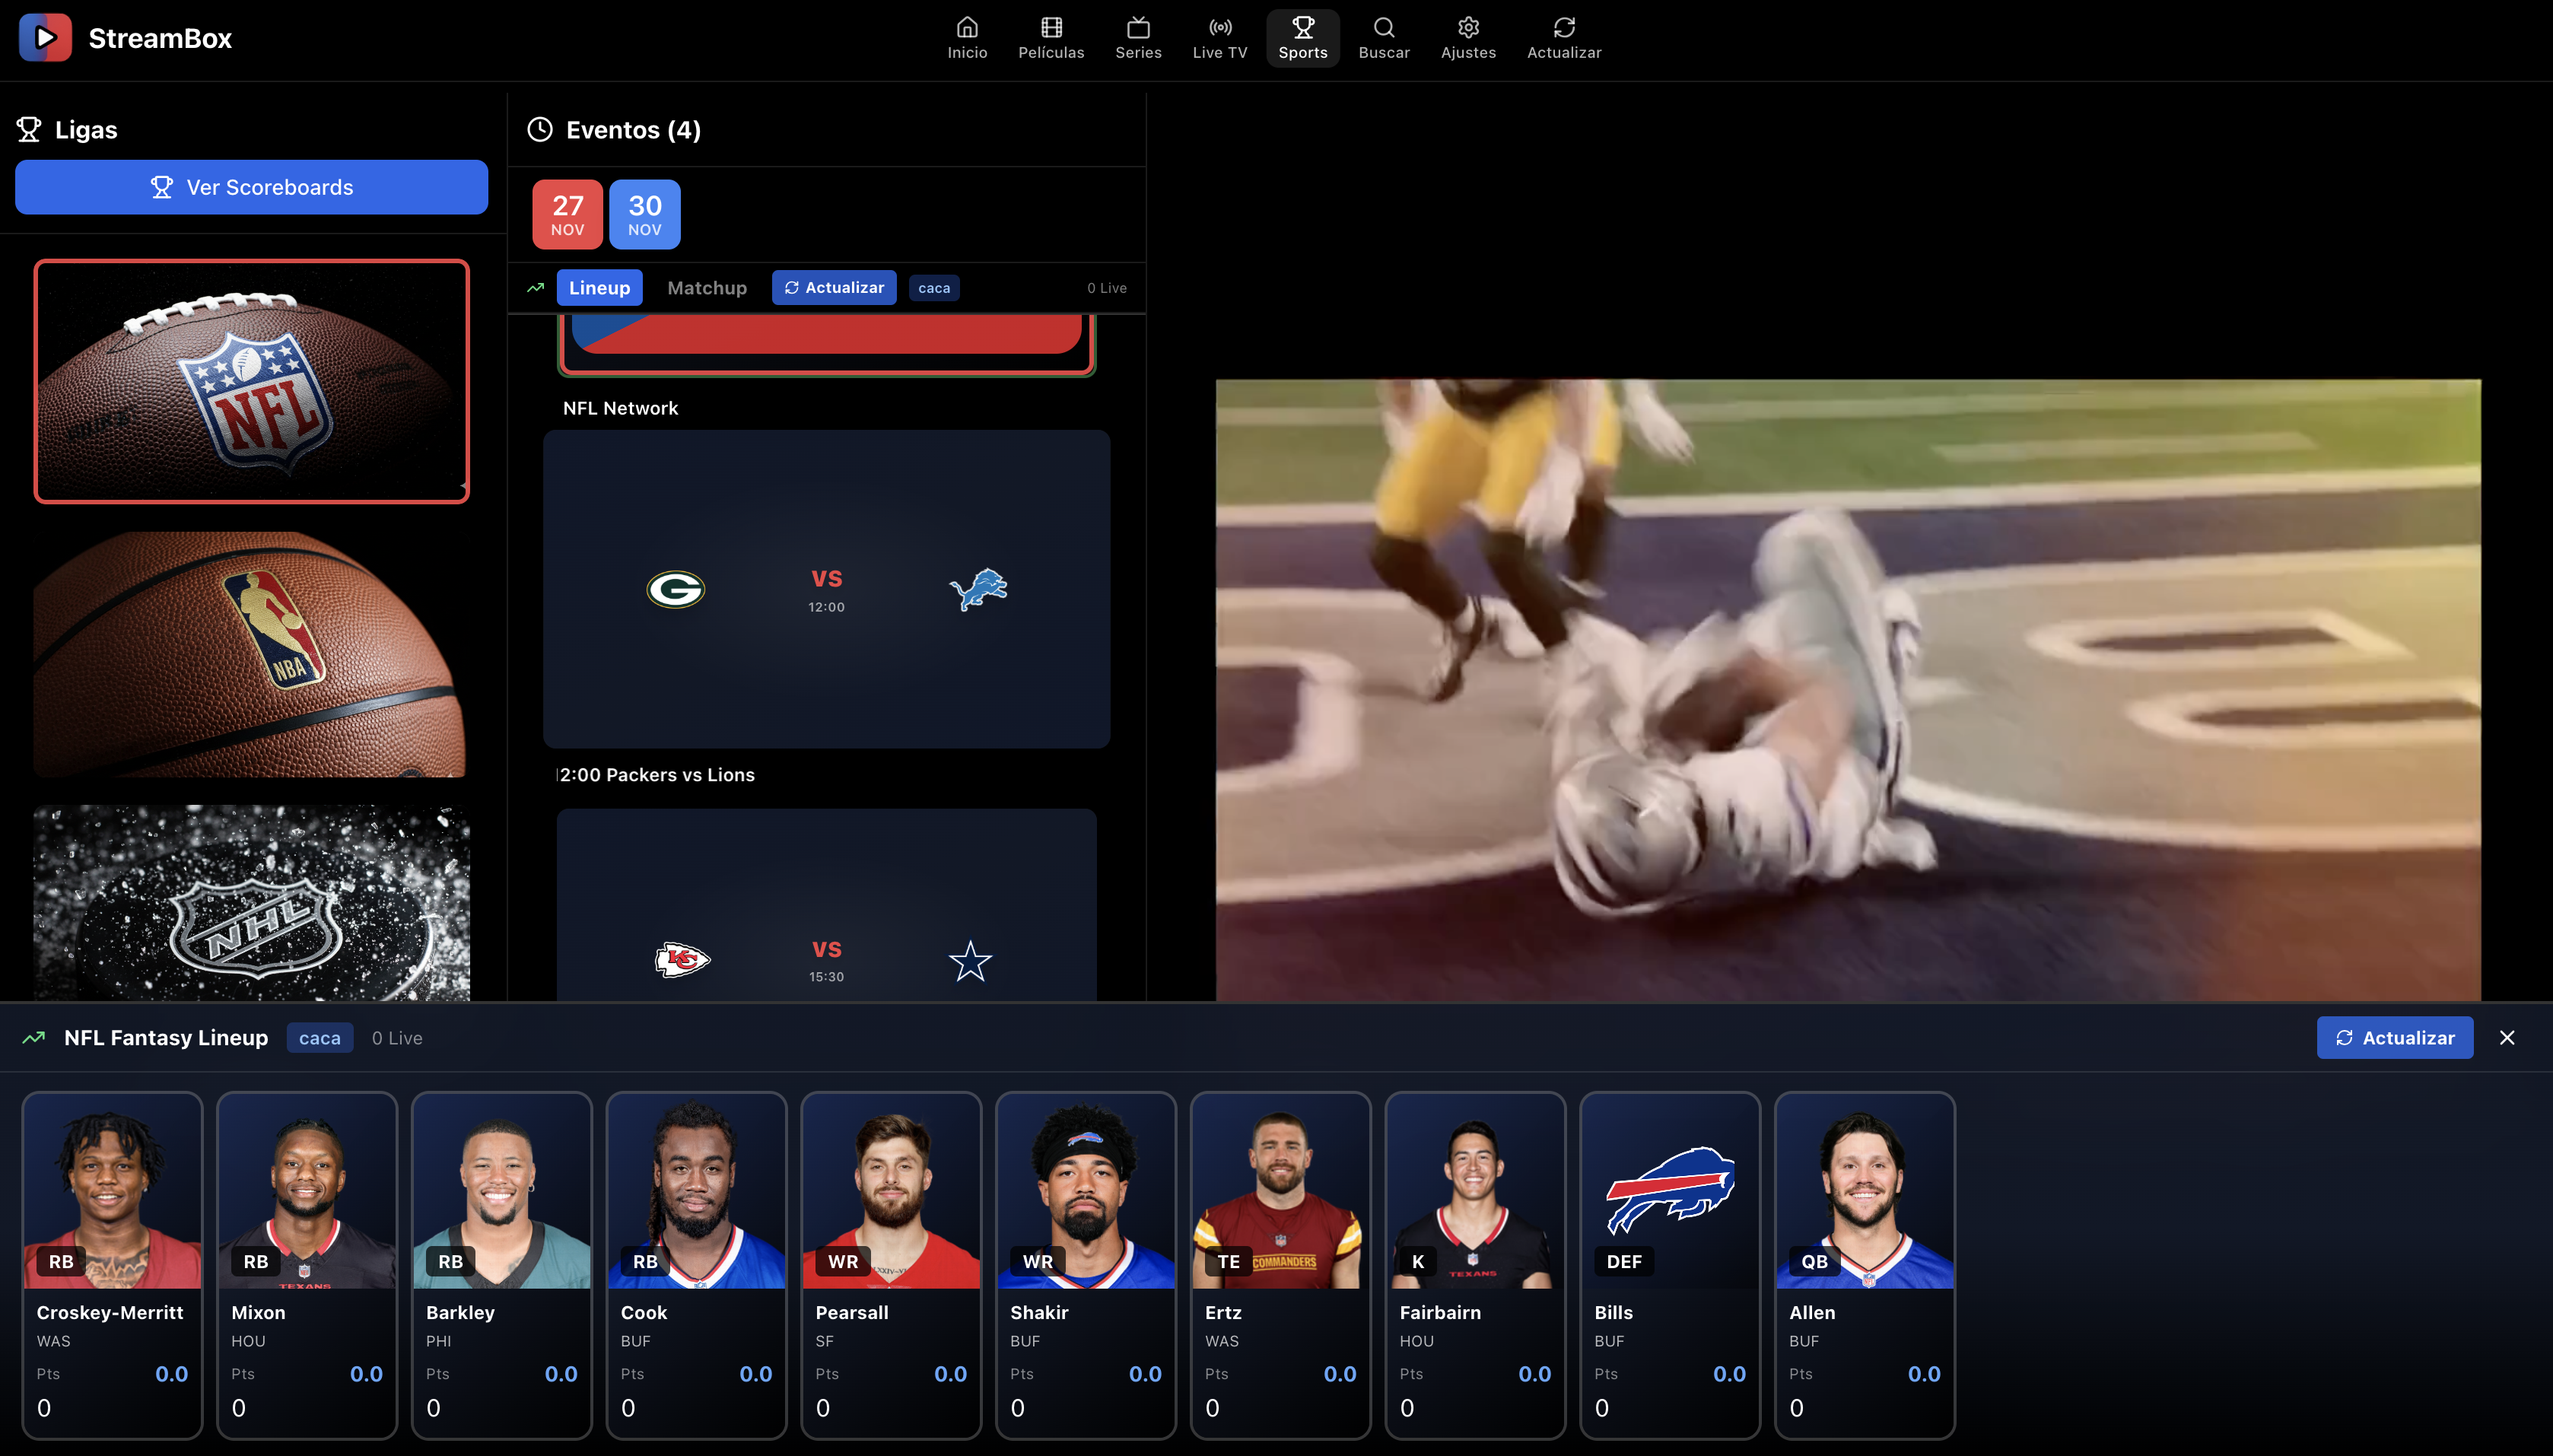Choose the NBA league thumbnail
Viewport: 2553px width, 1456px height.
[x=251, y=654]
